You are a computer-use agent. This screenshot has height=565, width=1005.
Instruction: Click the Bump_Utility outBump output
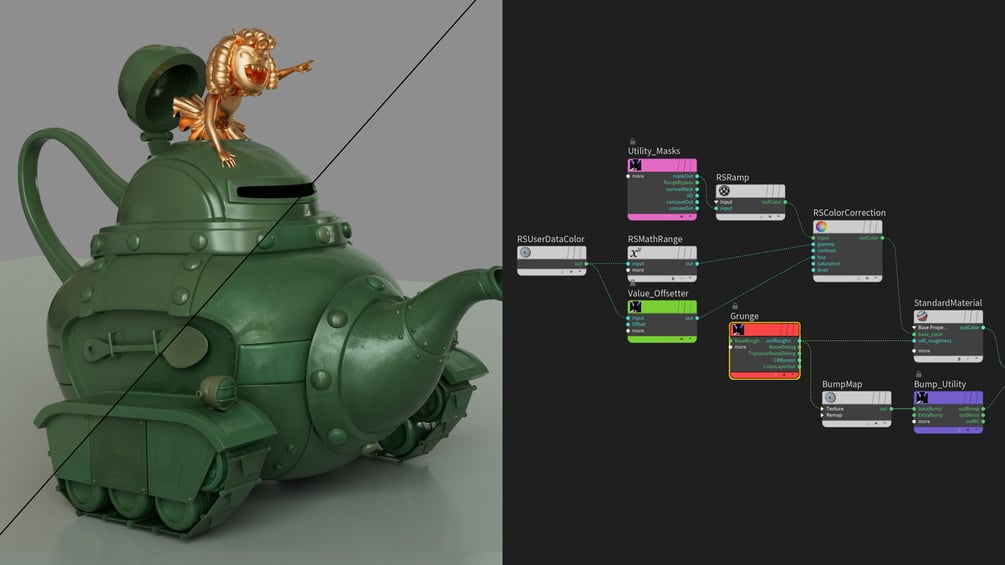pyautogui.click(x=983, y=409)
